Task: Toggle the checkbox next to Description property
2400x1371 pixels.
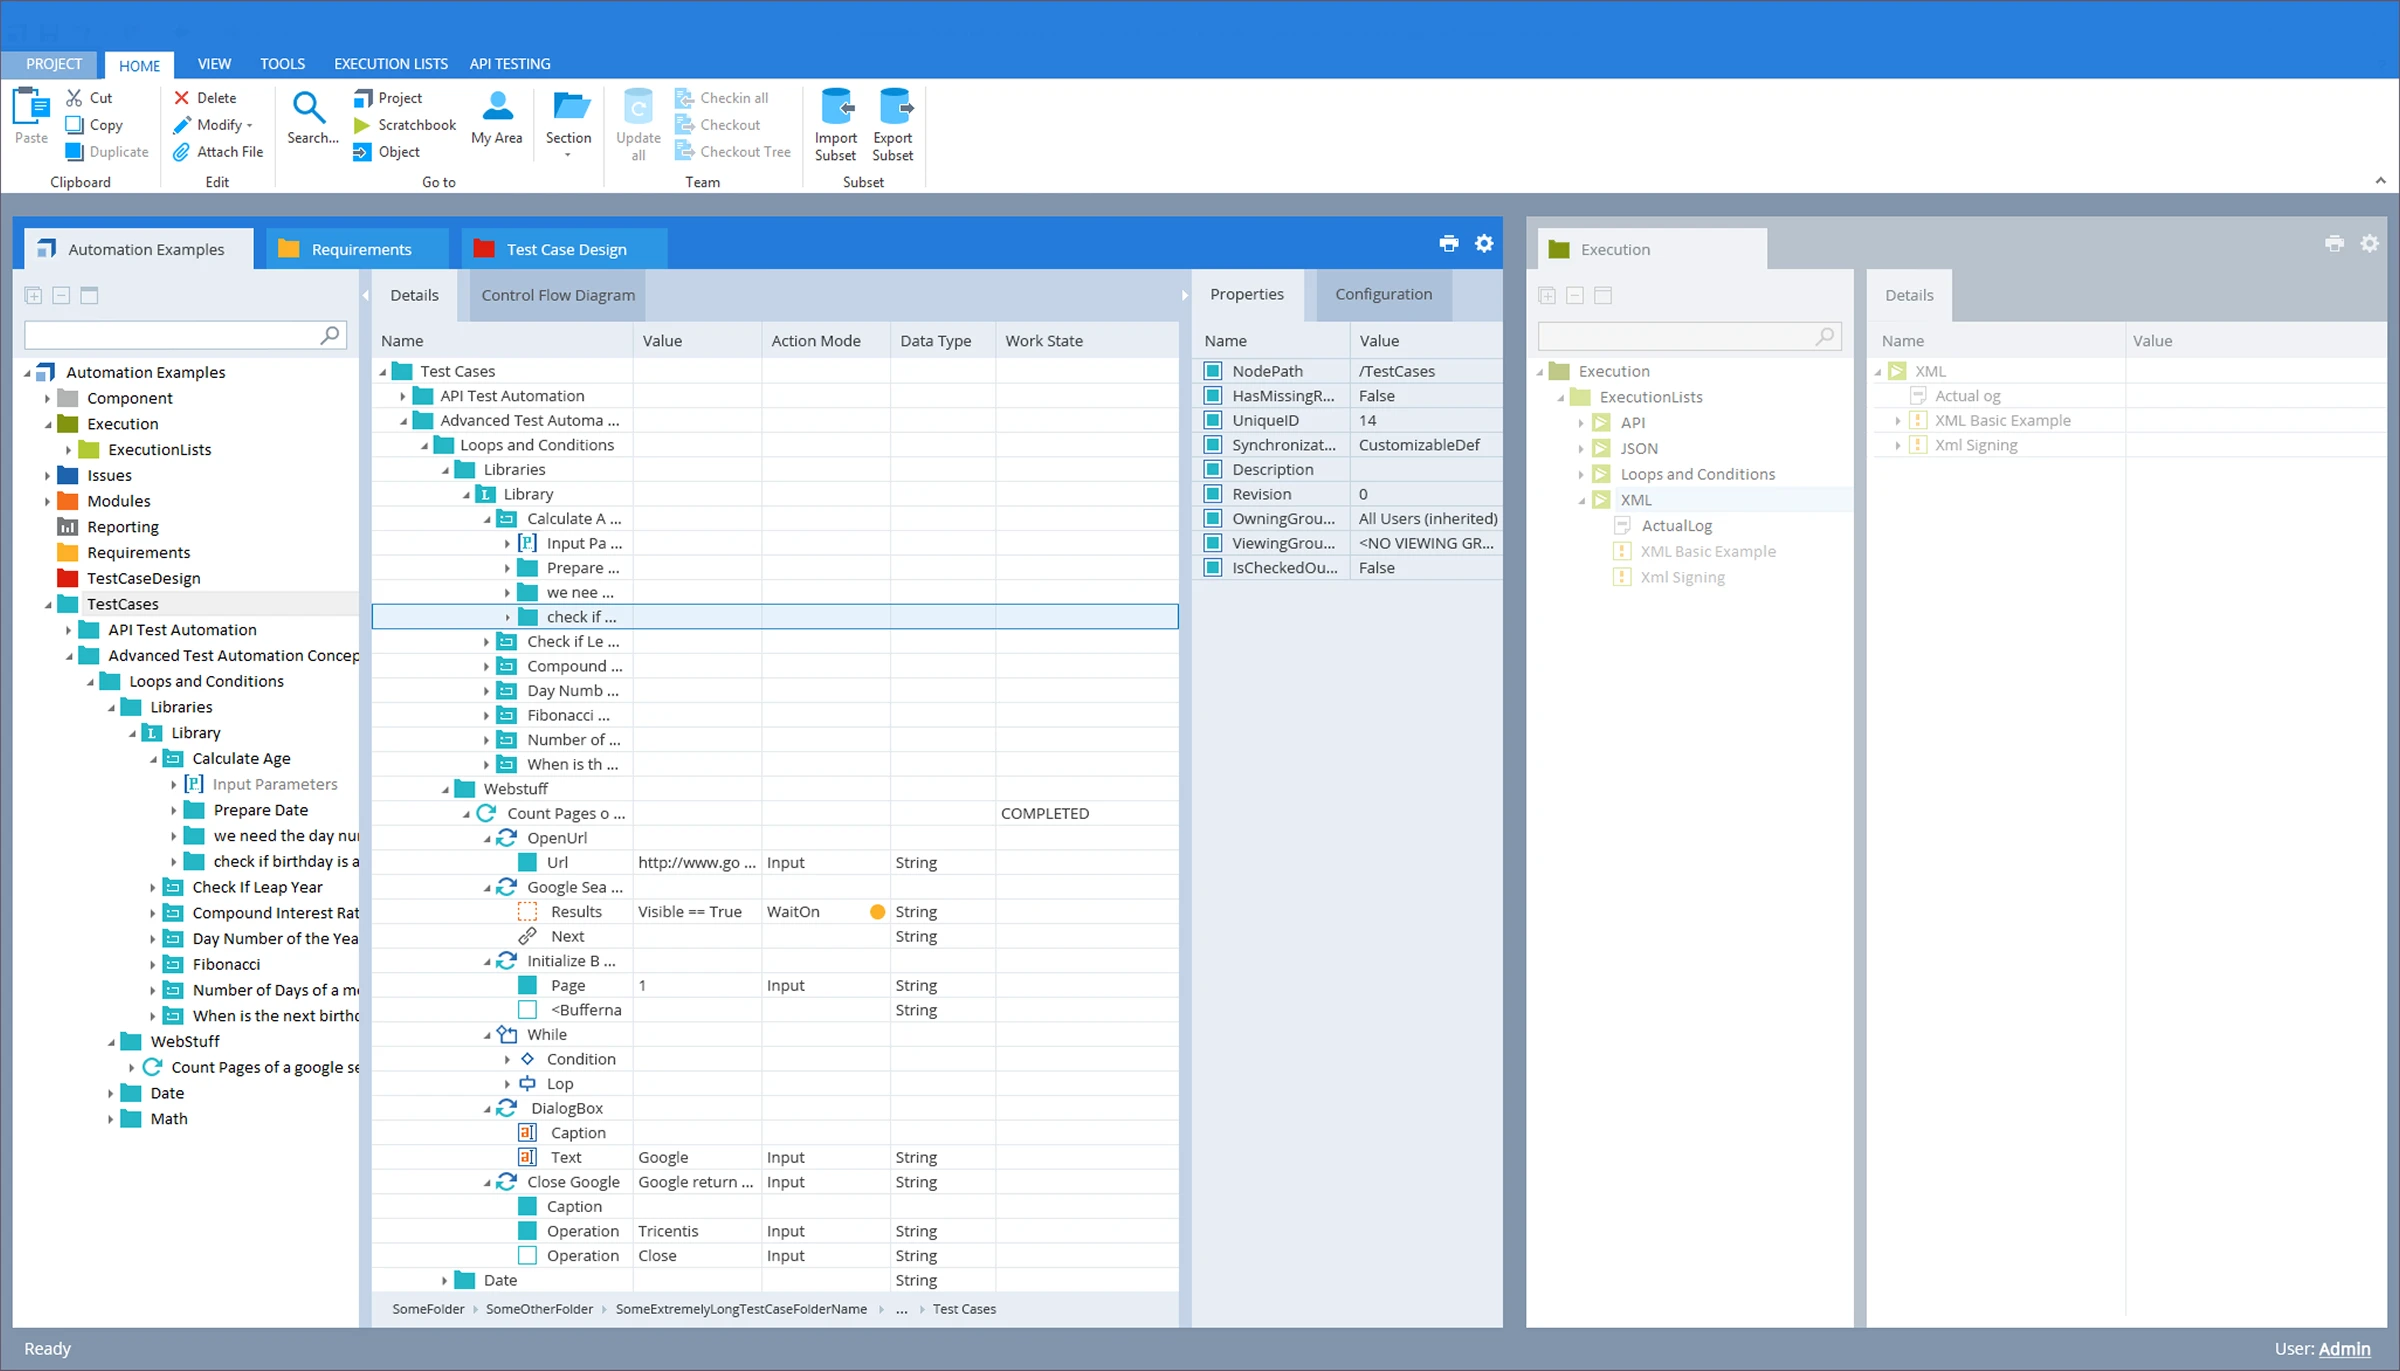Action: (x=1213, y=470)
